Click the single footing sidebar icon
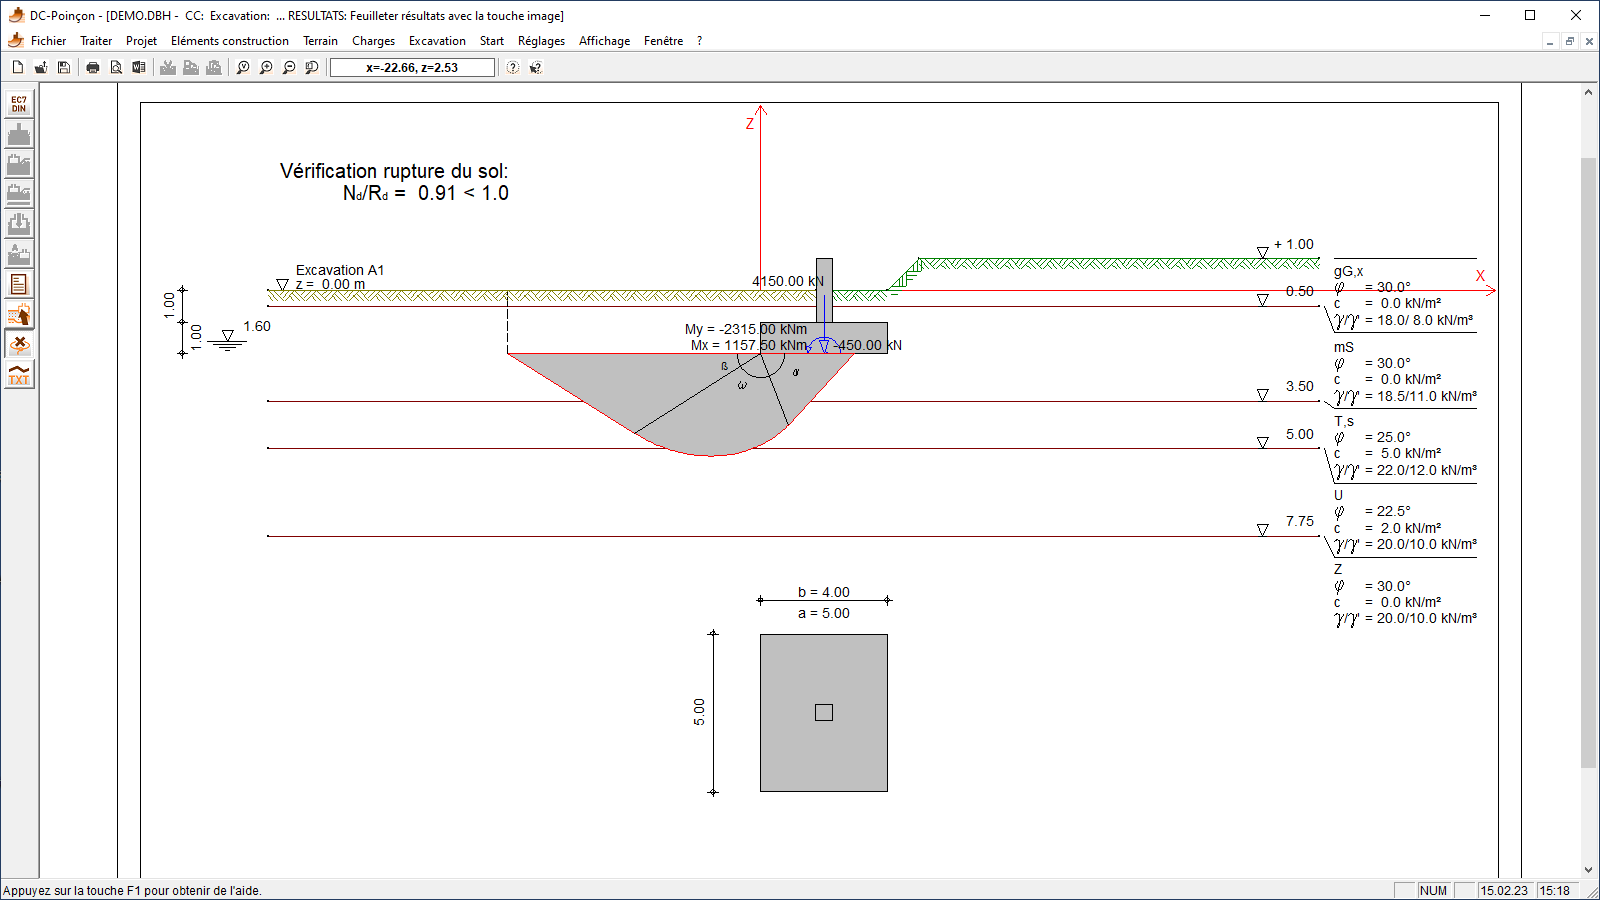This screenshot has height=900, width=1600. click(x=19, y=134)
